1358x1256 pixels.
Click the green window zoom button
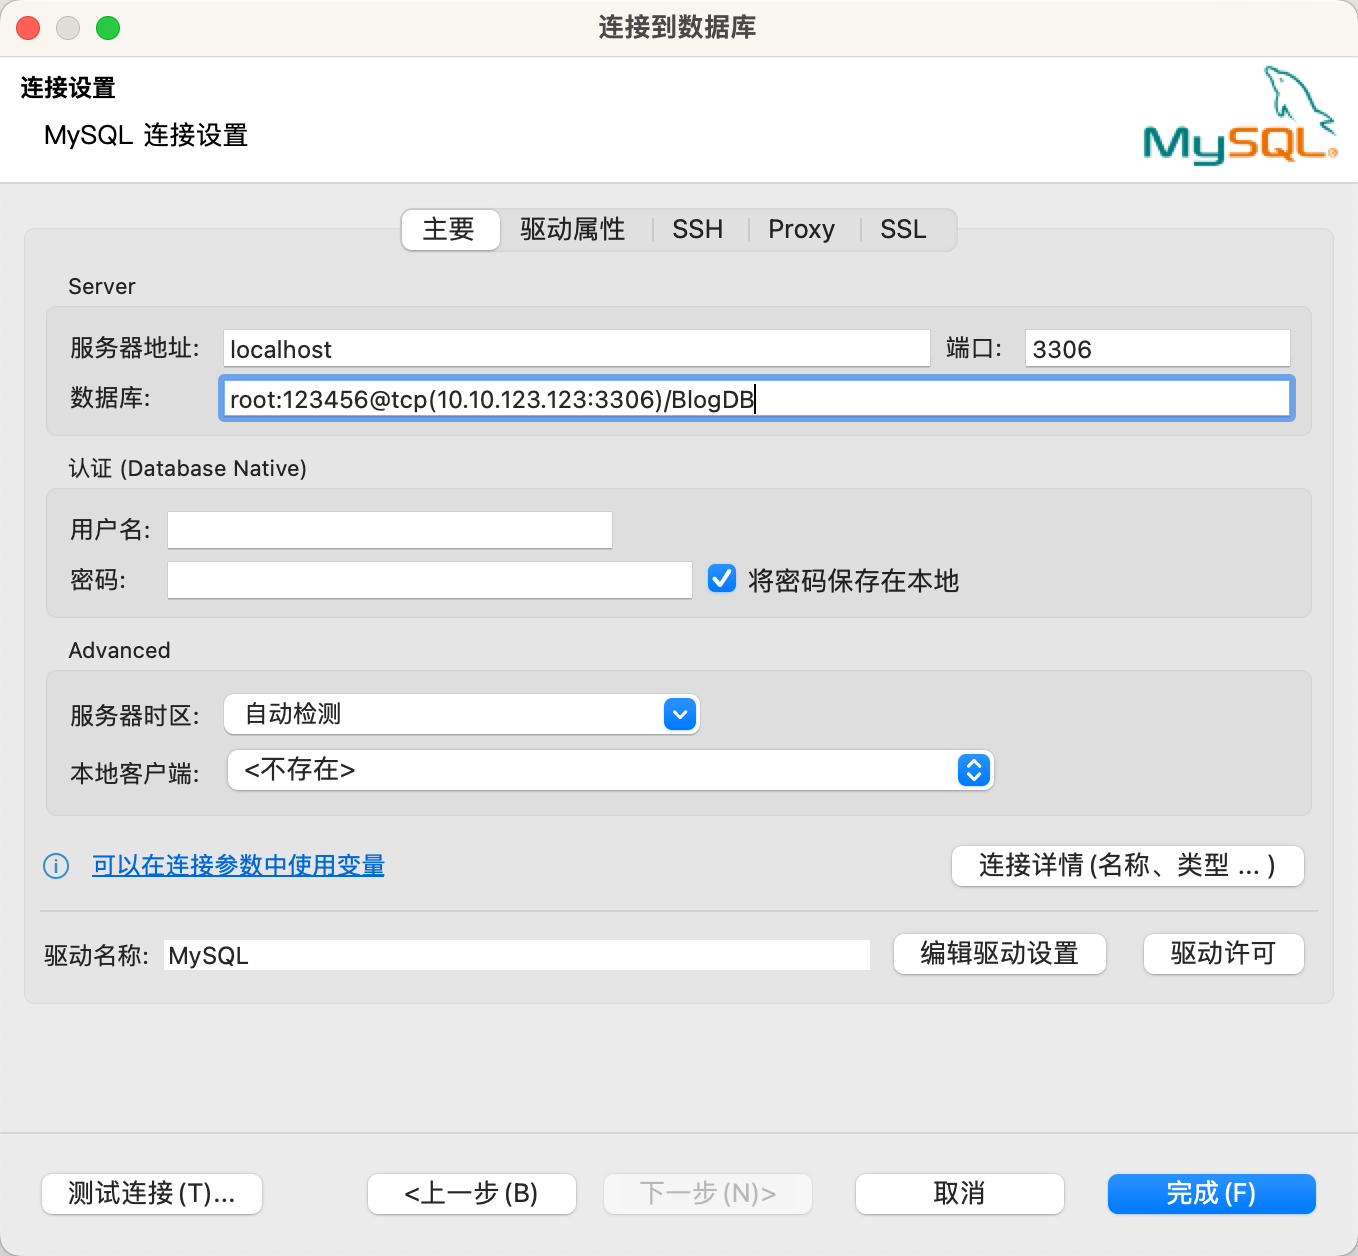(x=108, y=28)
